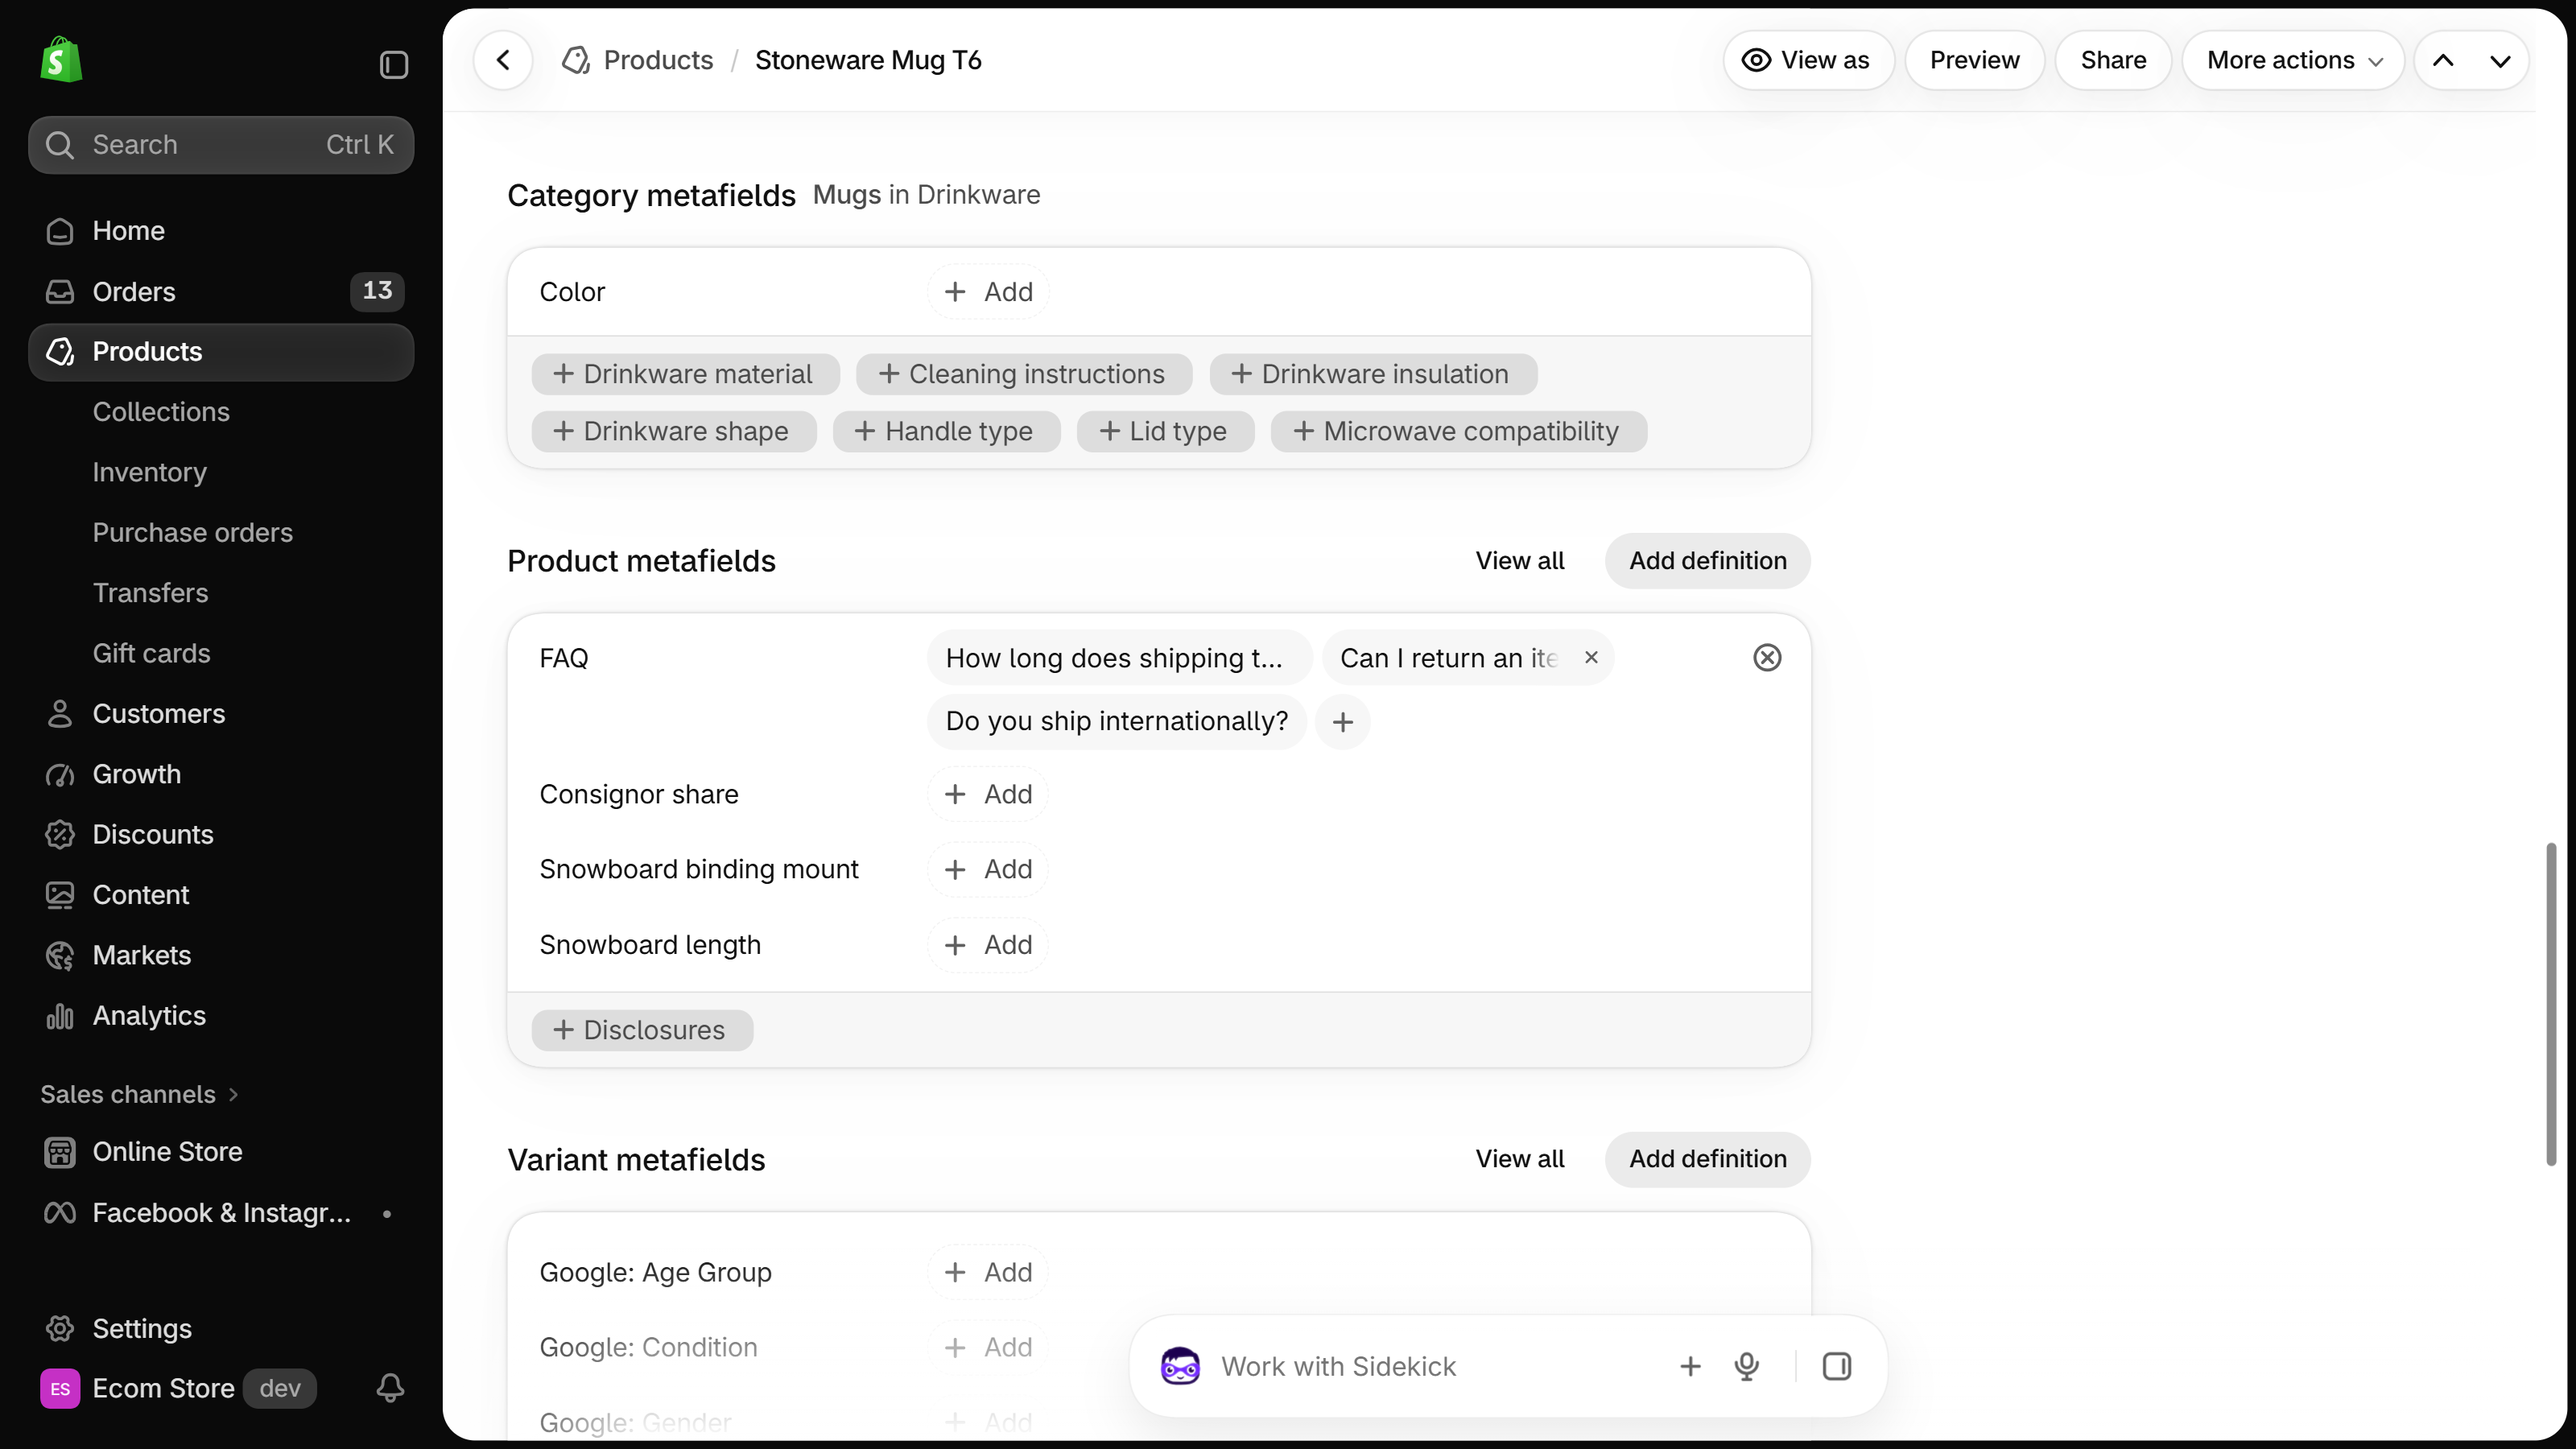Viewport: 2576px width, 1449px height.
Task: Add the Handle type metafield
Action: point(946,431)
